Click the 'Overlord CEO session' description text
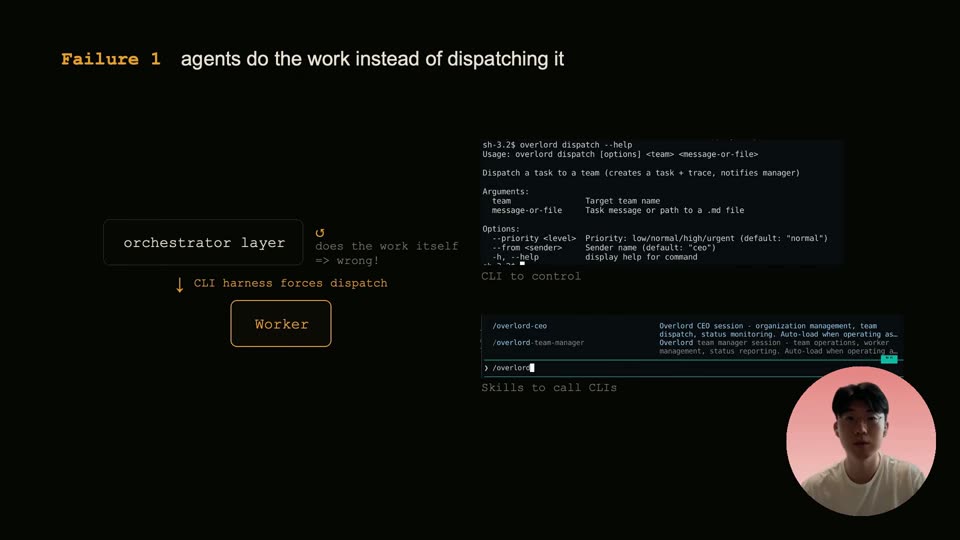 coord(778,330)
